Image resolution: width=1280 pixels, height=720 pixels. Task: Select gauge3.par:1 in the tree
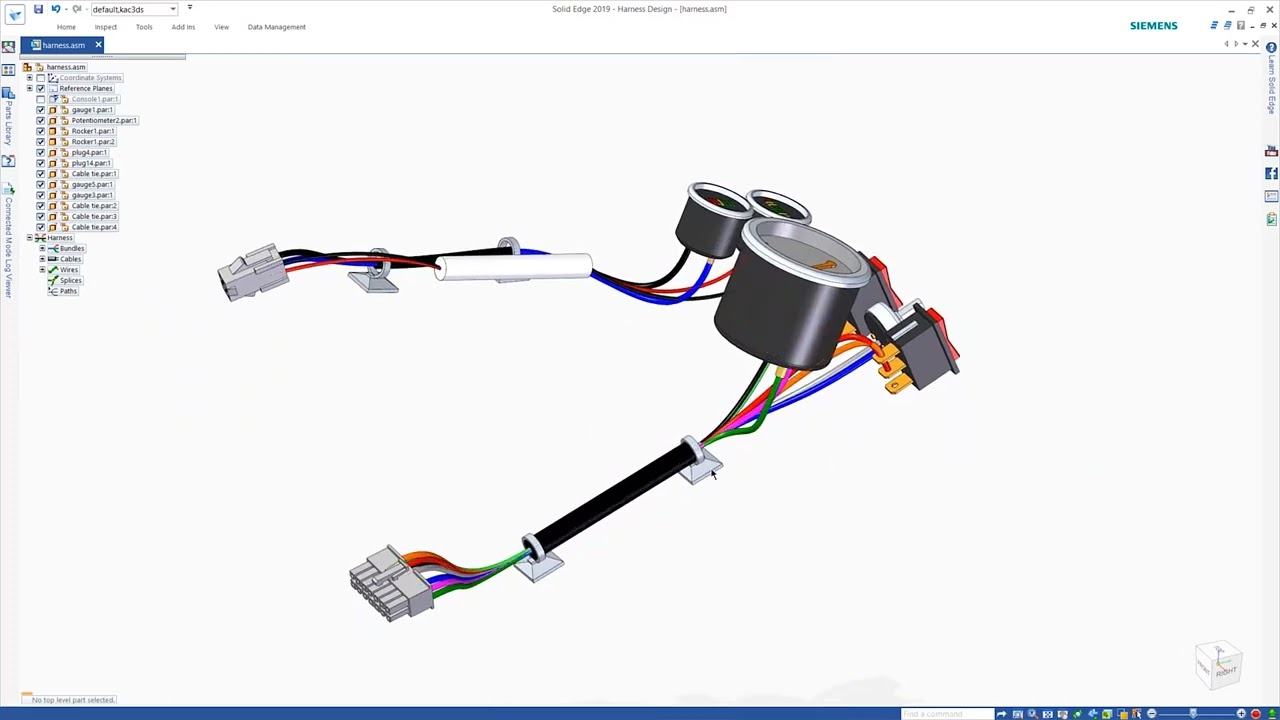tap(91, 195)
